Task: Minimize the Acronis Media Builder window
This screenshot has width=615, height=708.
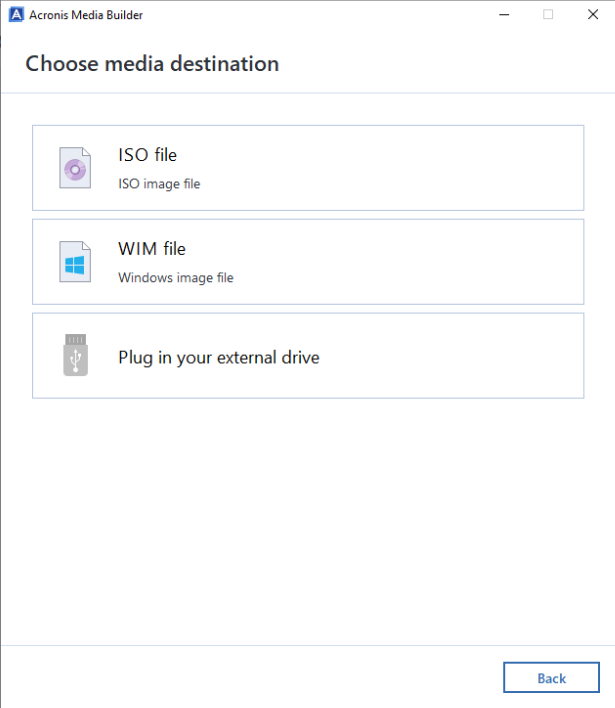Action: 500,14
